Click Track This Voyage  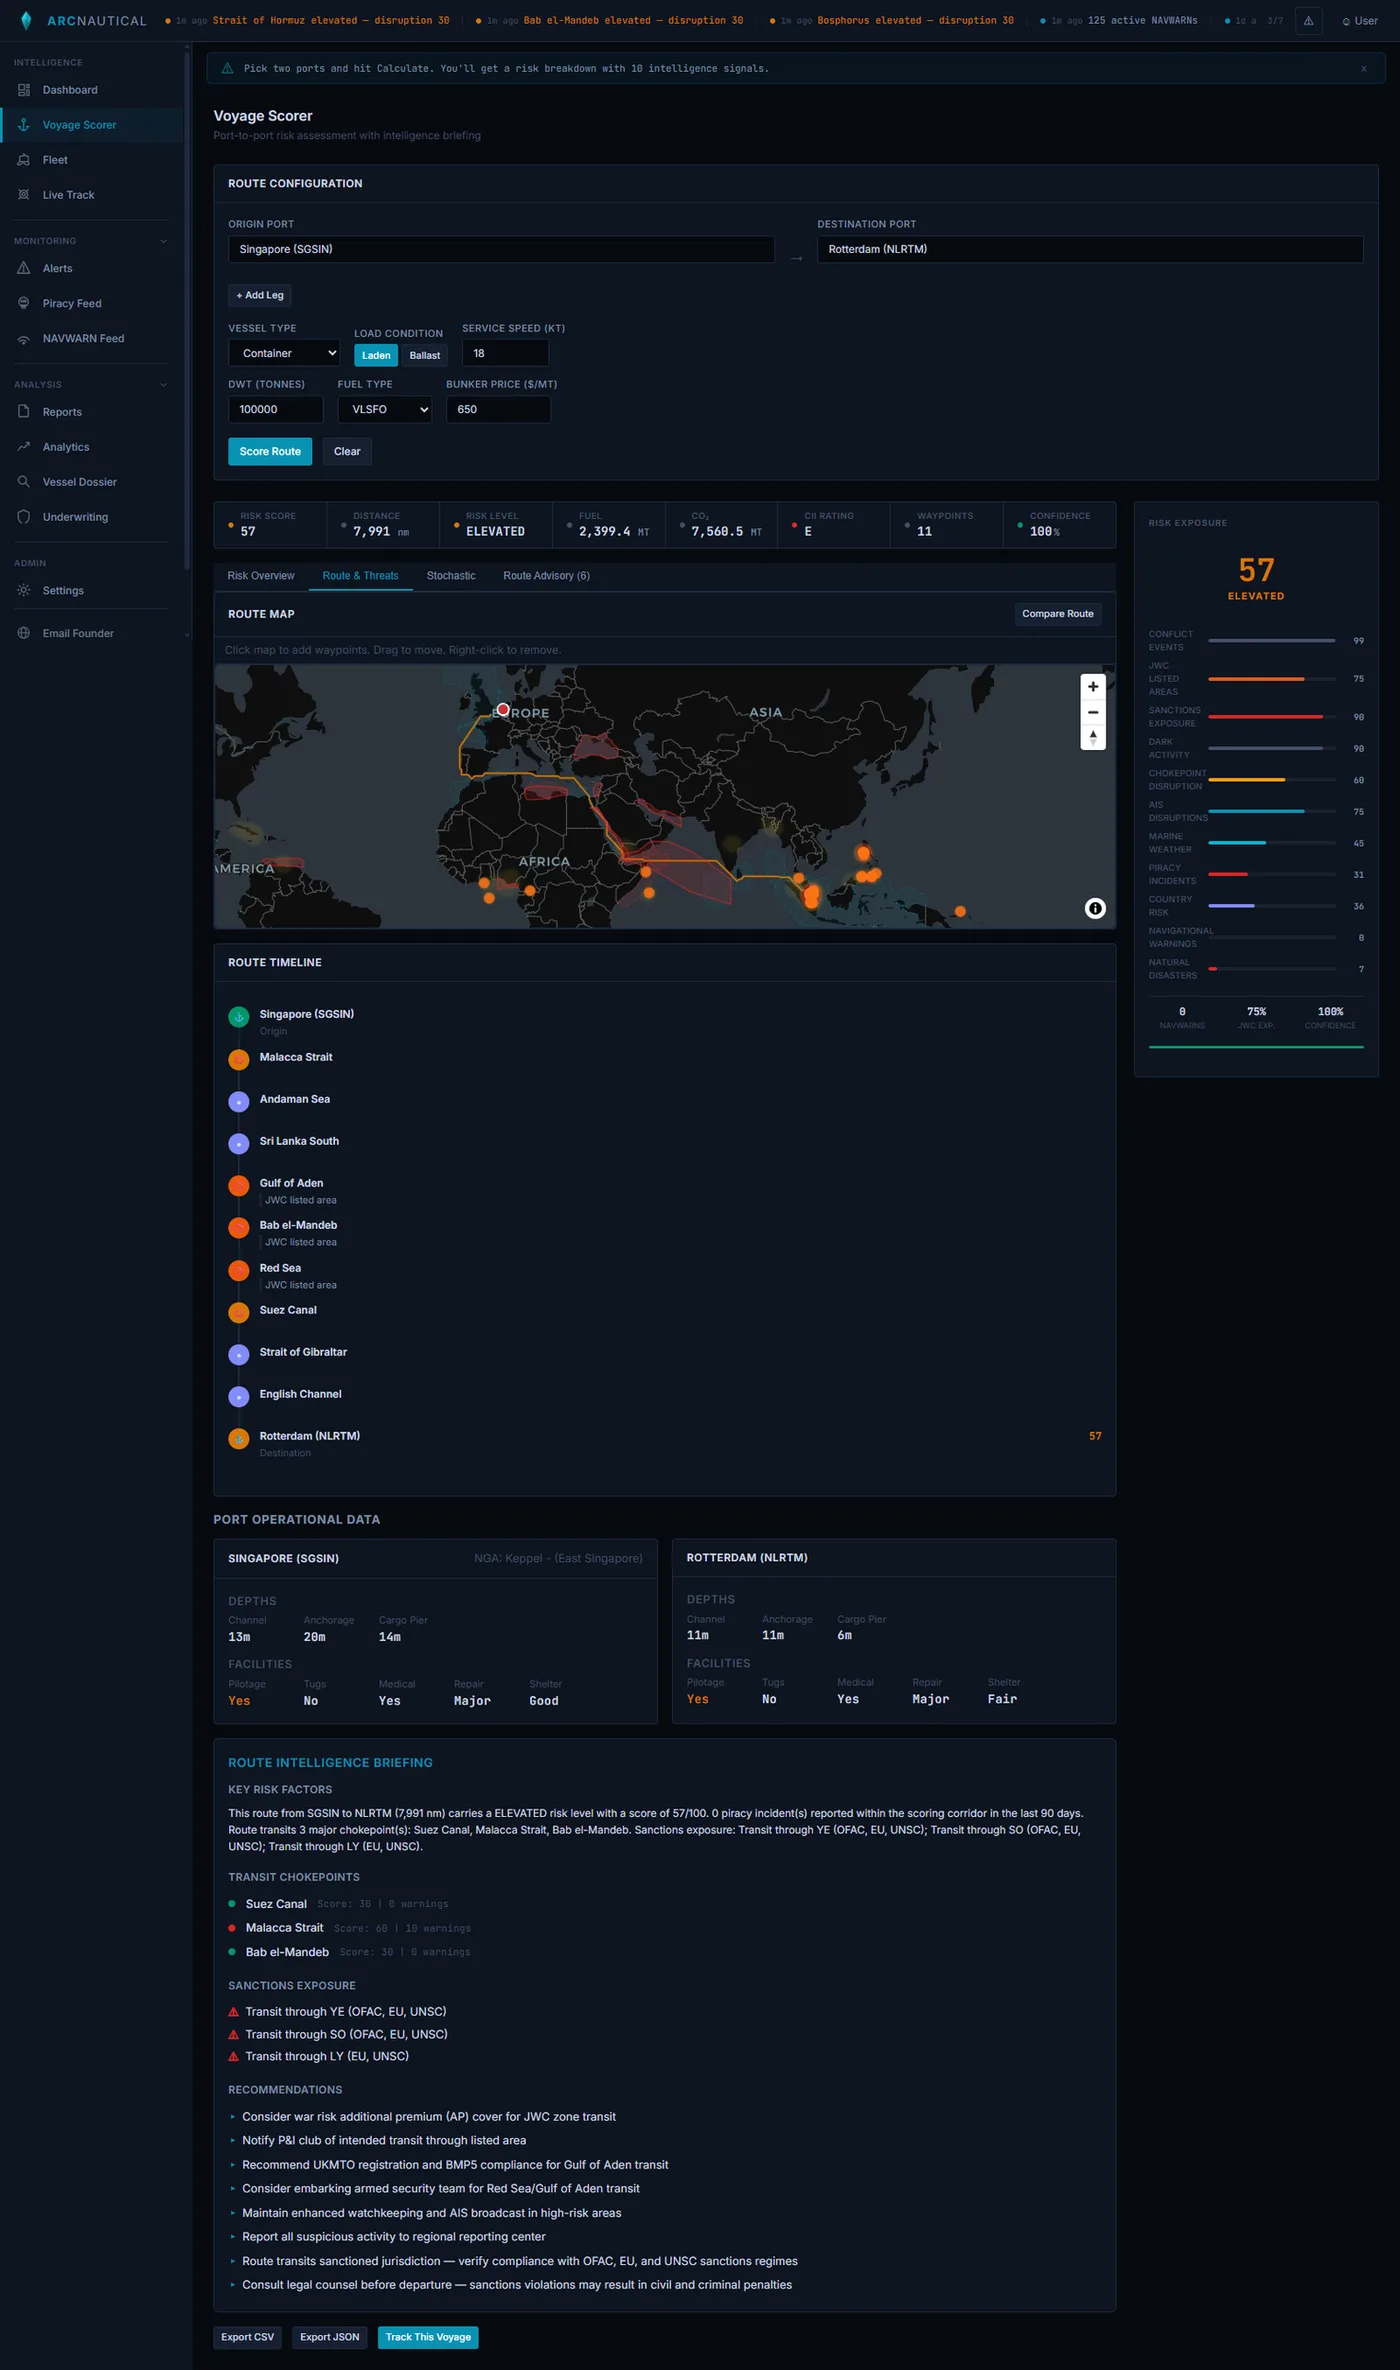[x=428, y=2337]
